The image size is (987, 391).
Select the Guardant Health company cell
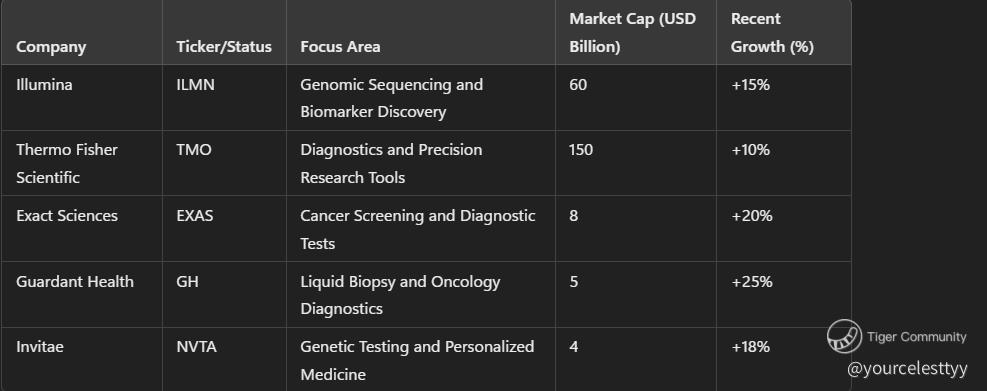(x=75, y=281)
